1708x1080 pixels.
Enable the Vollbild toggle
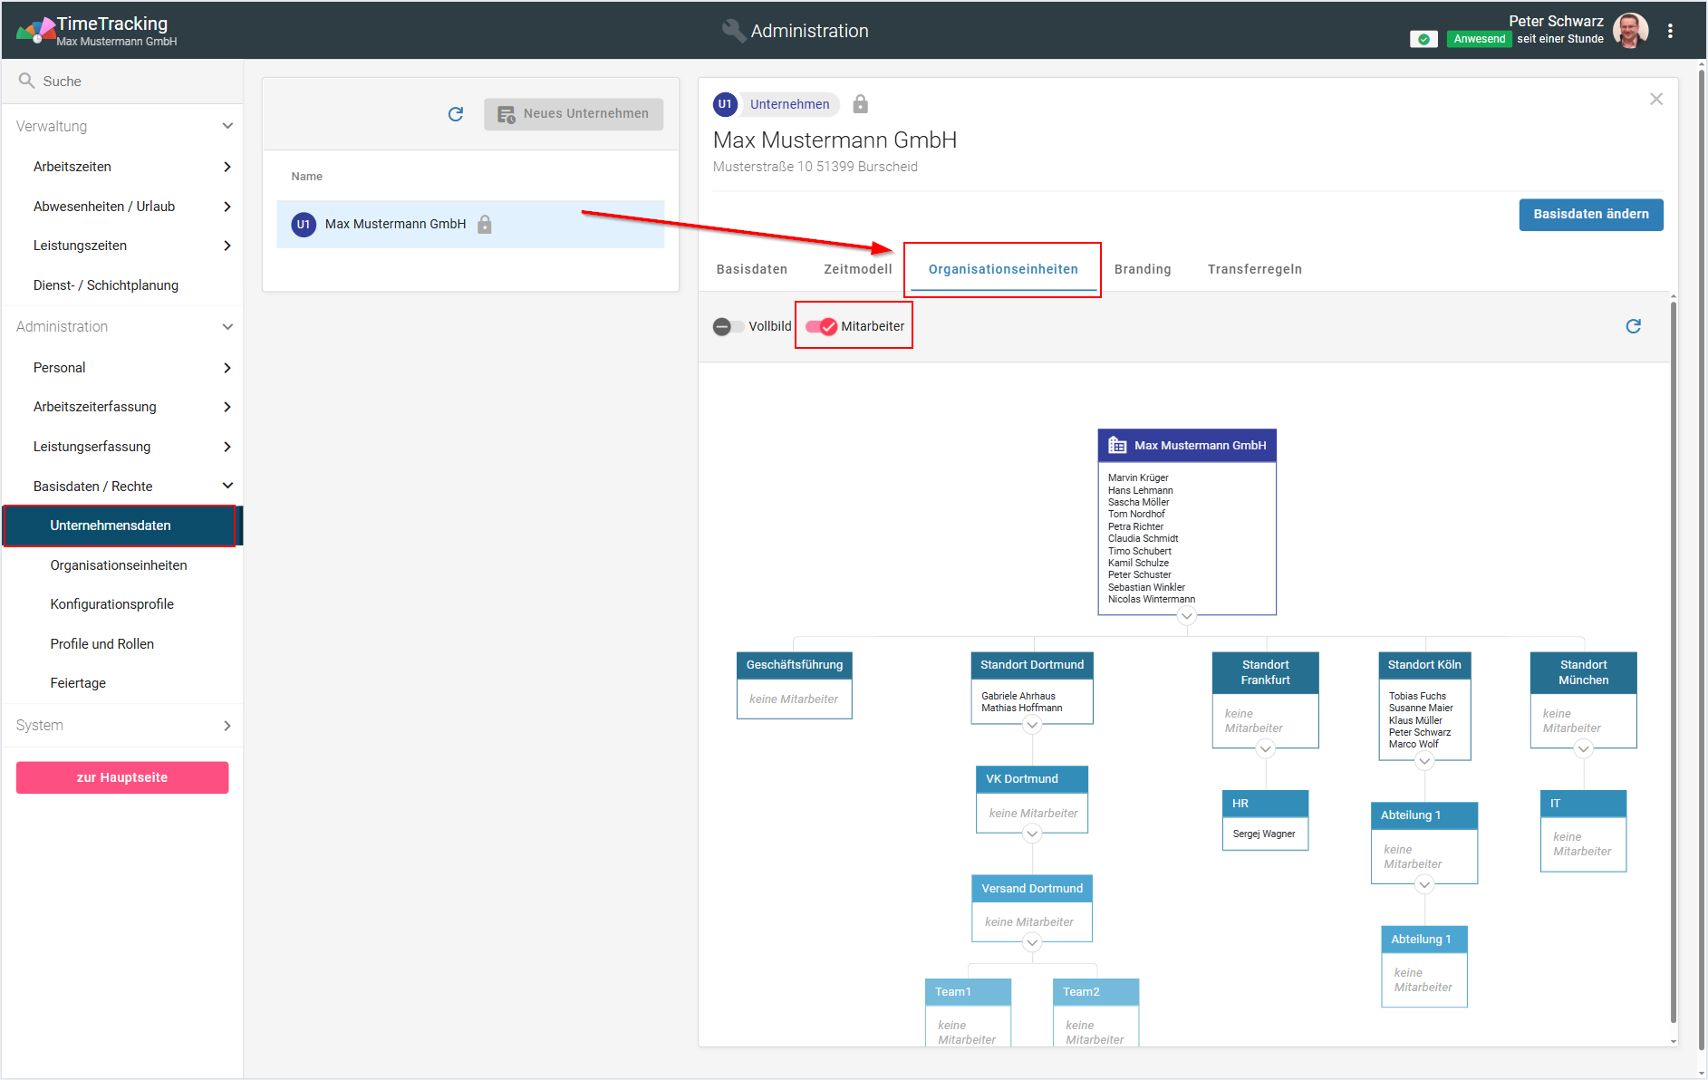pyautogui.click(x=727, y=326)
